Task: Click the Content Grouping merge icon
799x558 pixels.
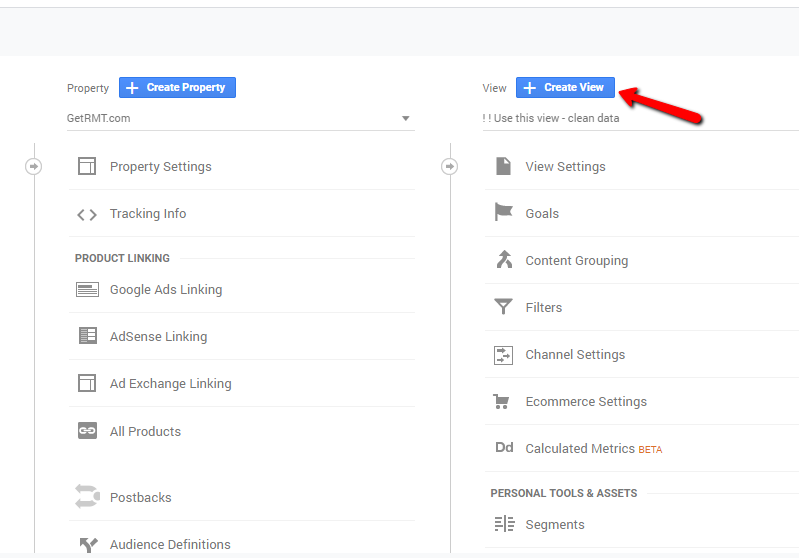Action: click(504, 259)
